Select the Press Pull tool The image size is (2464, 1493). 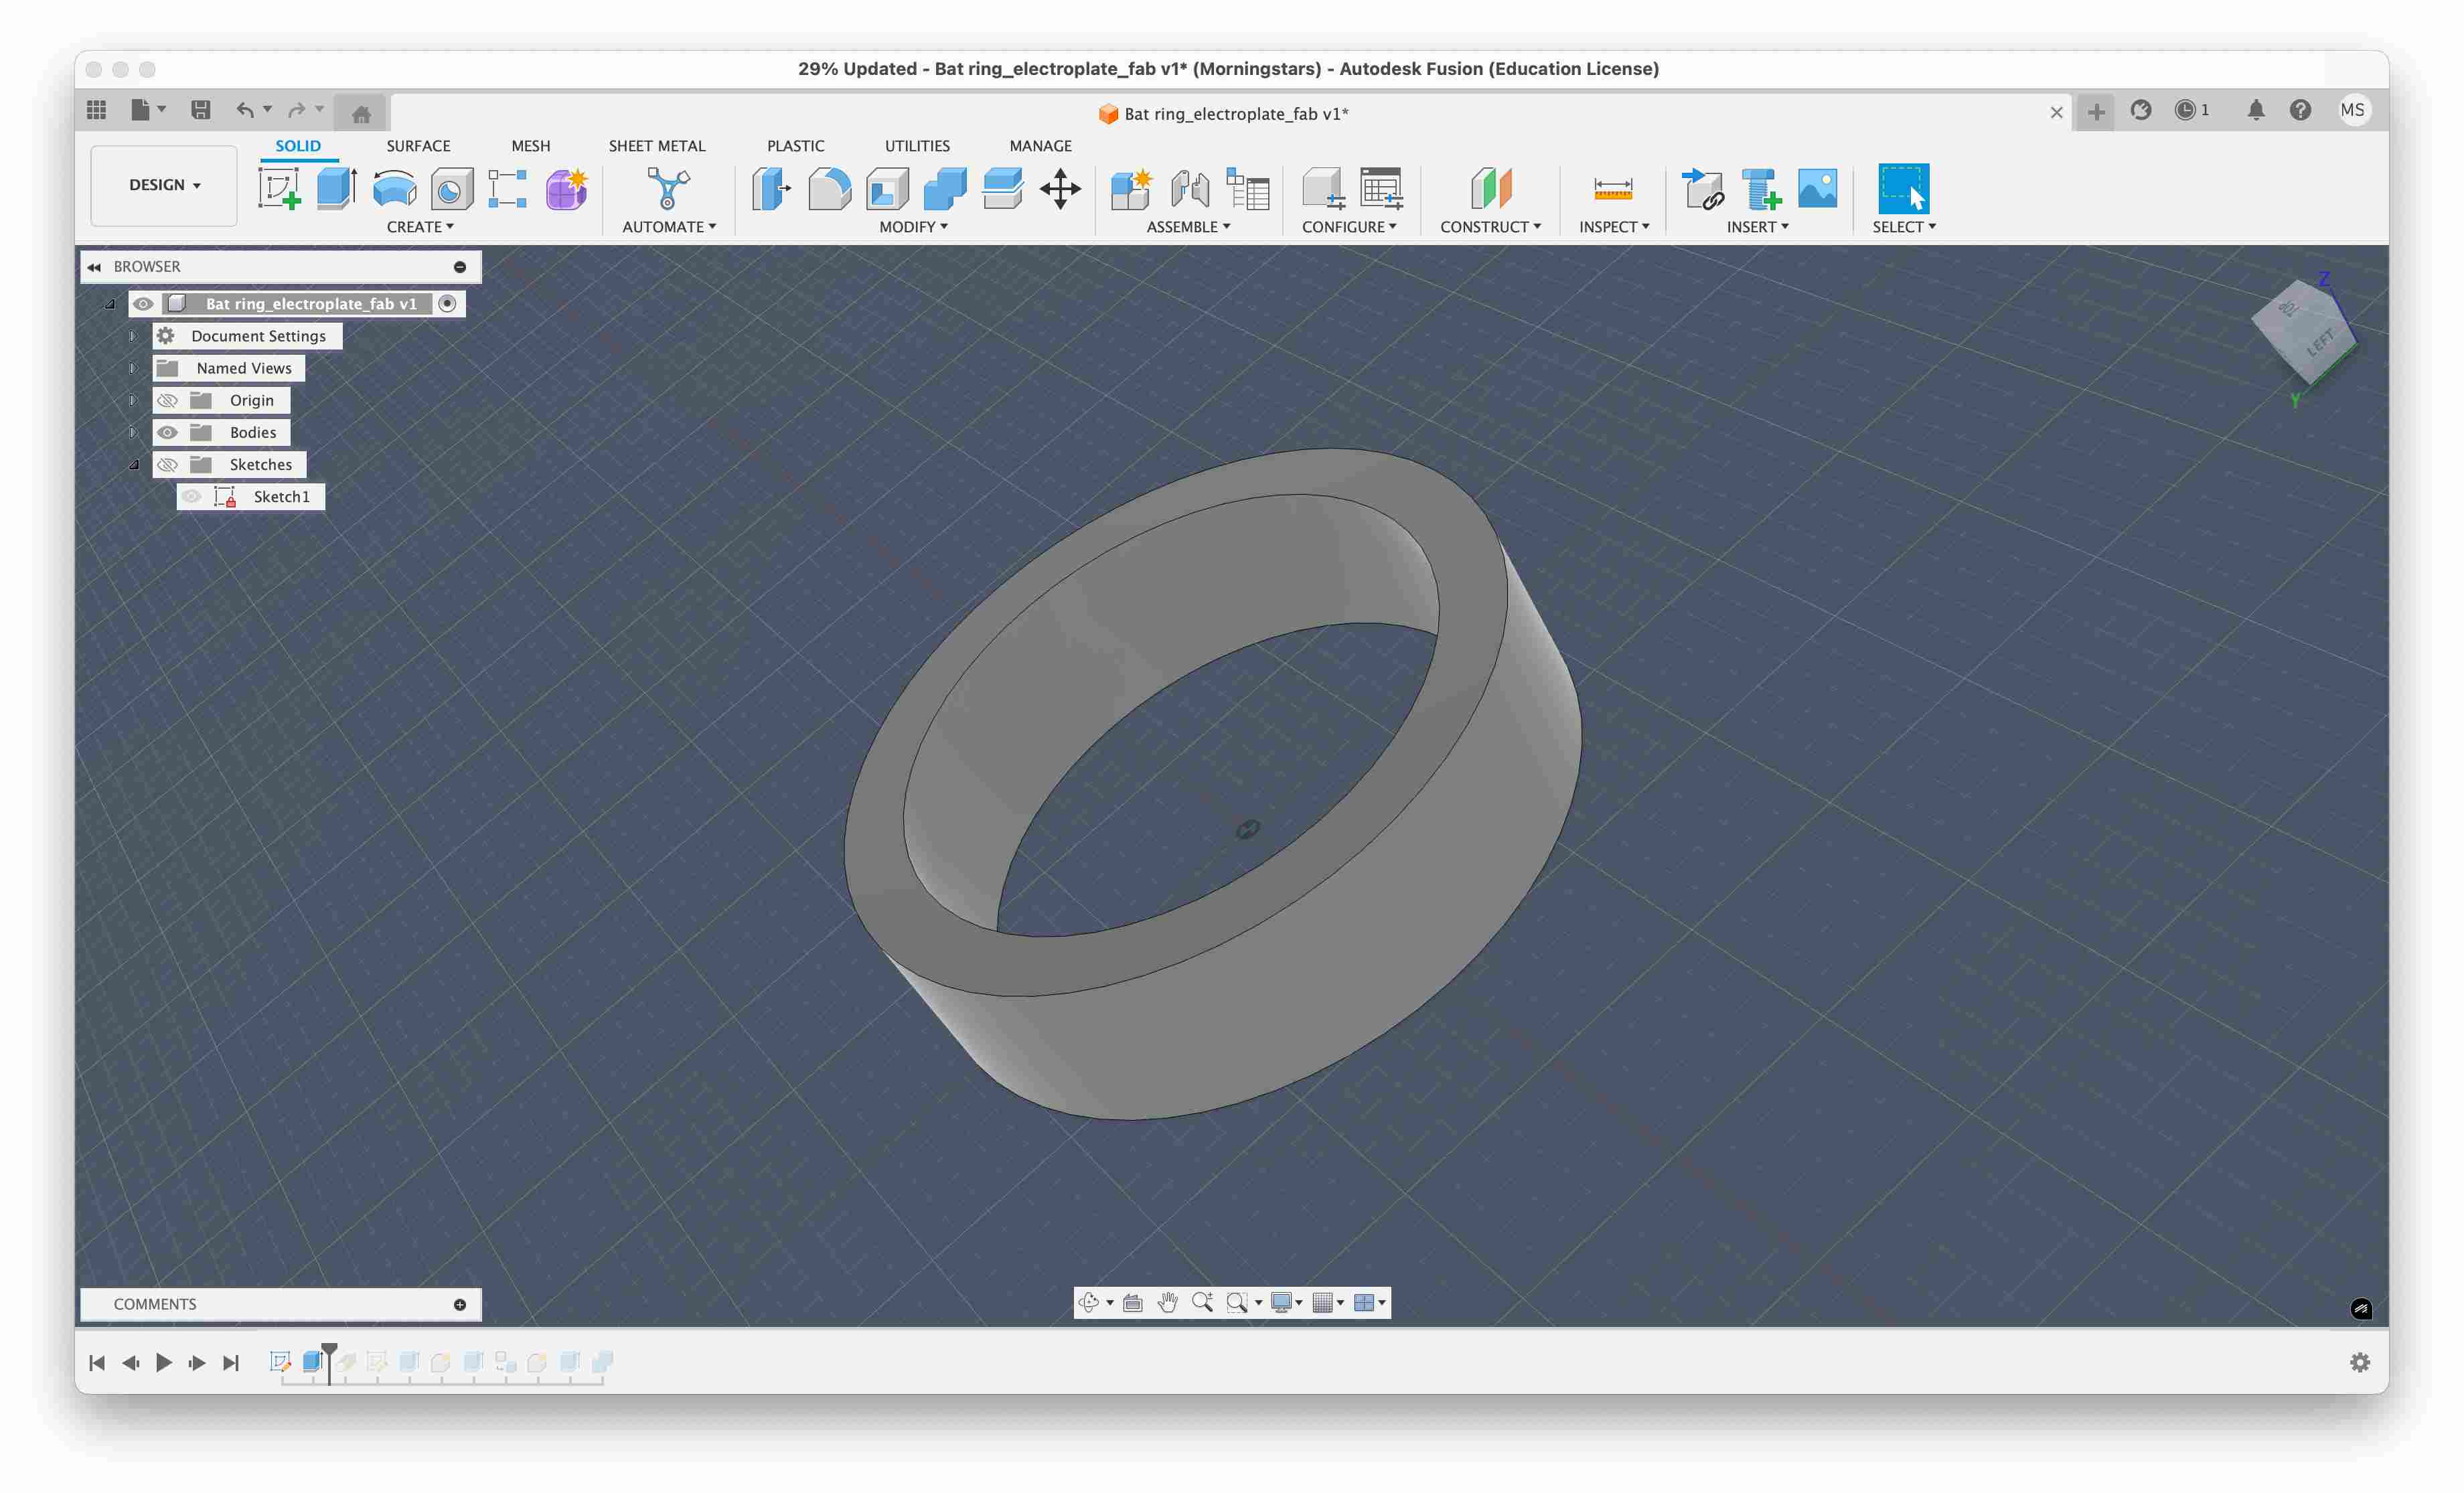click(771, 188)
